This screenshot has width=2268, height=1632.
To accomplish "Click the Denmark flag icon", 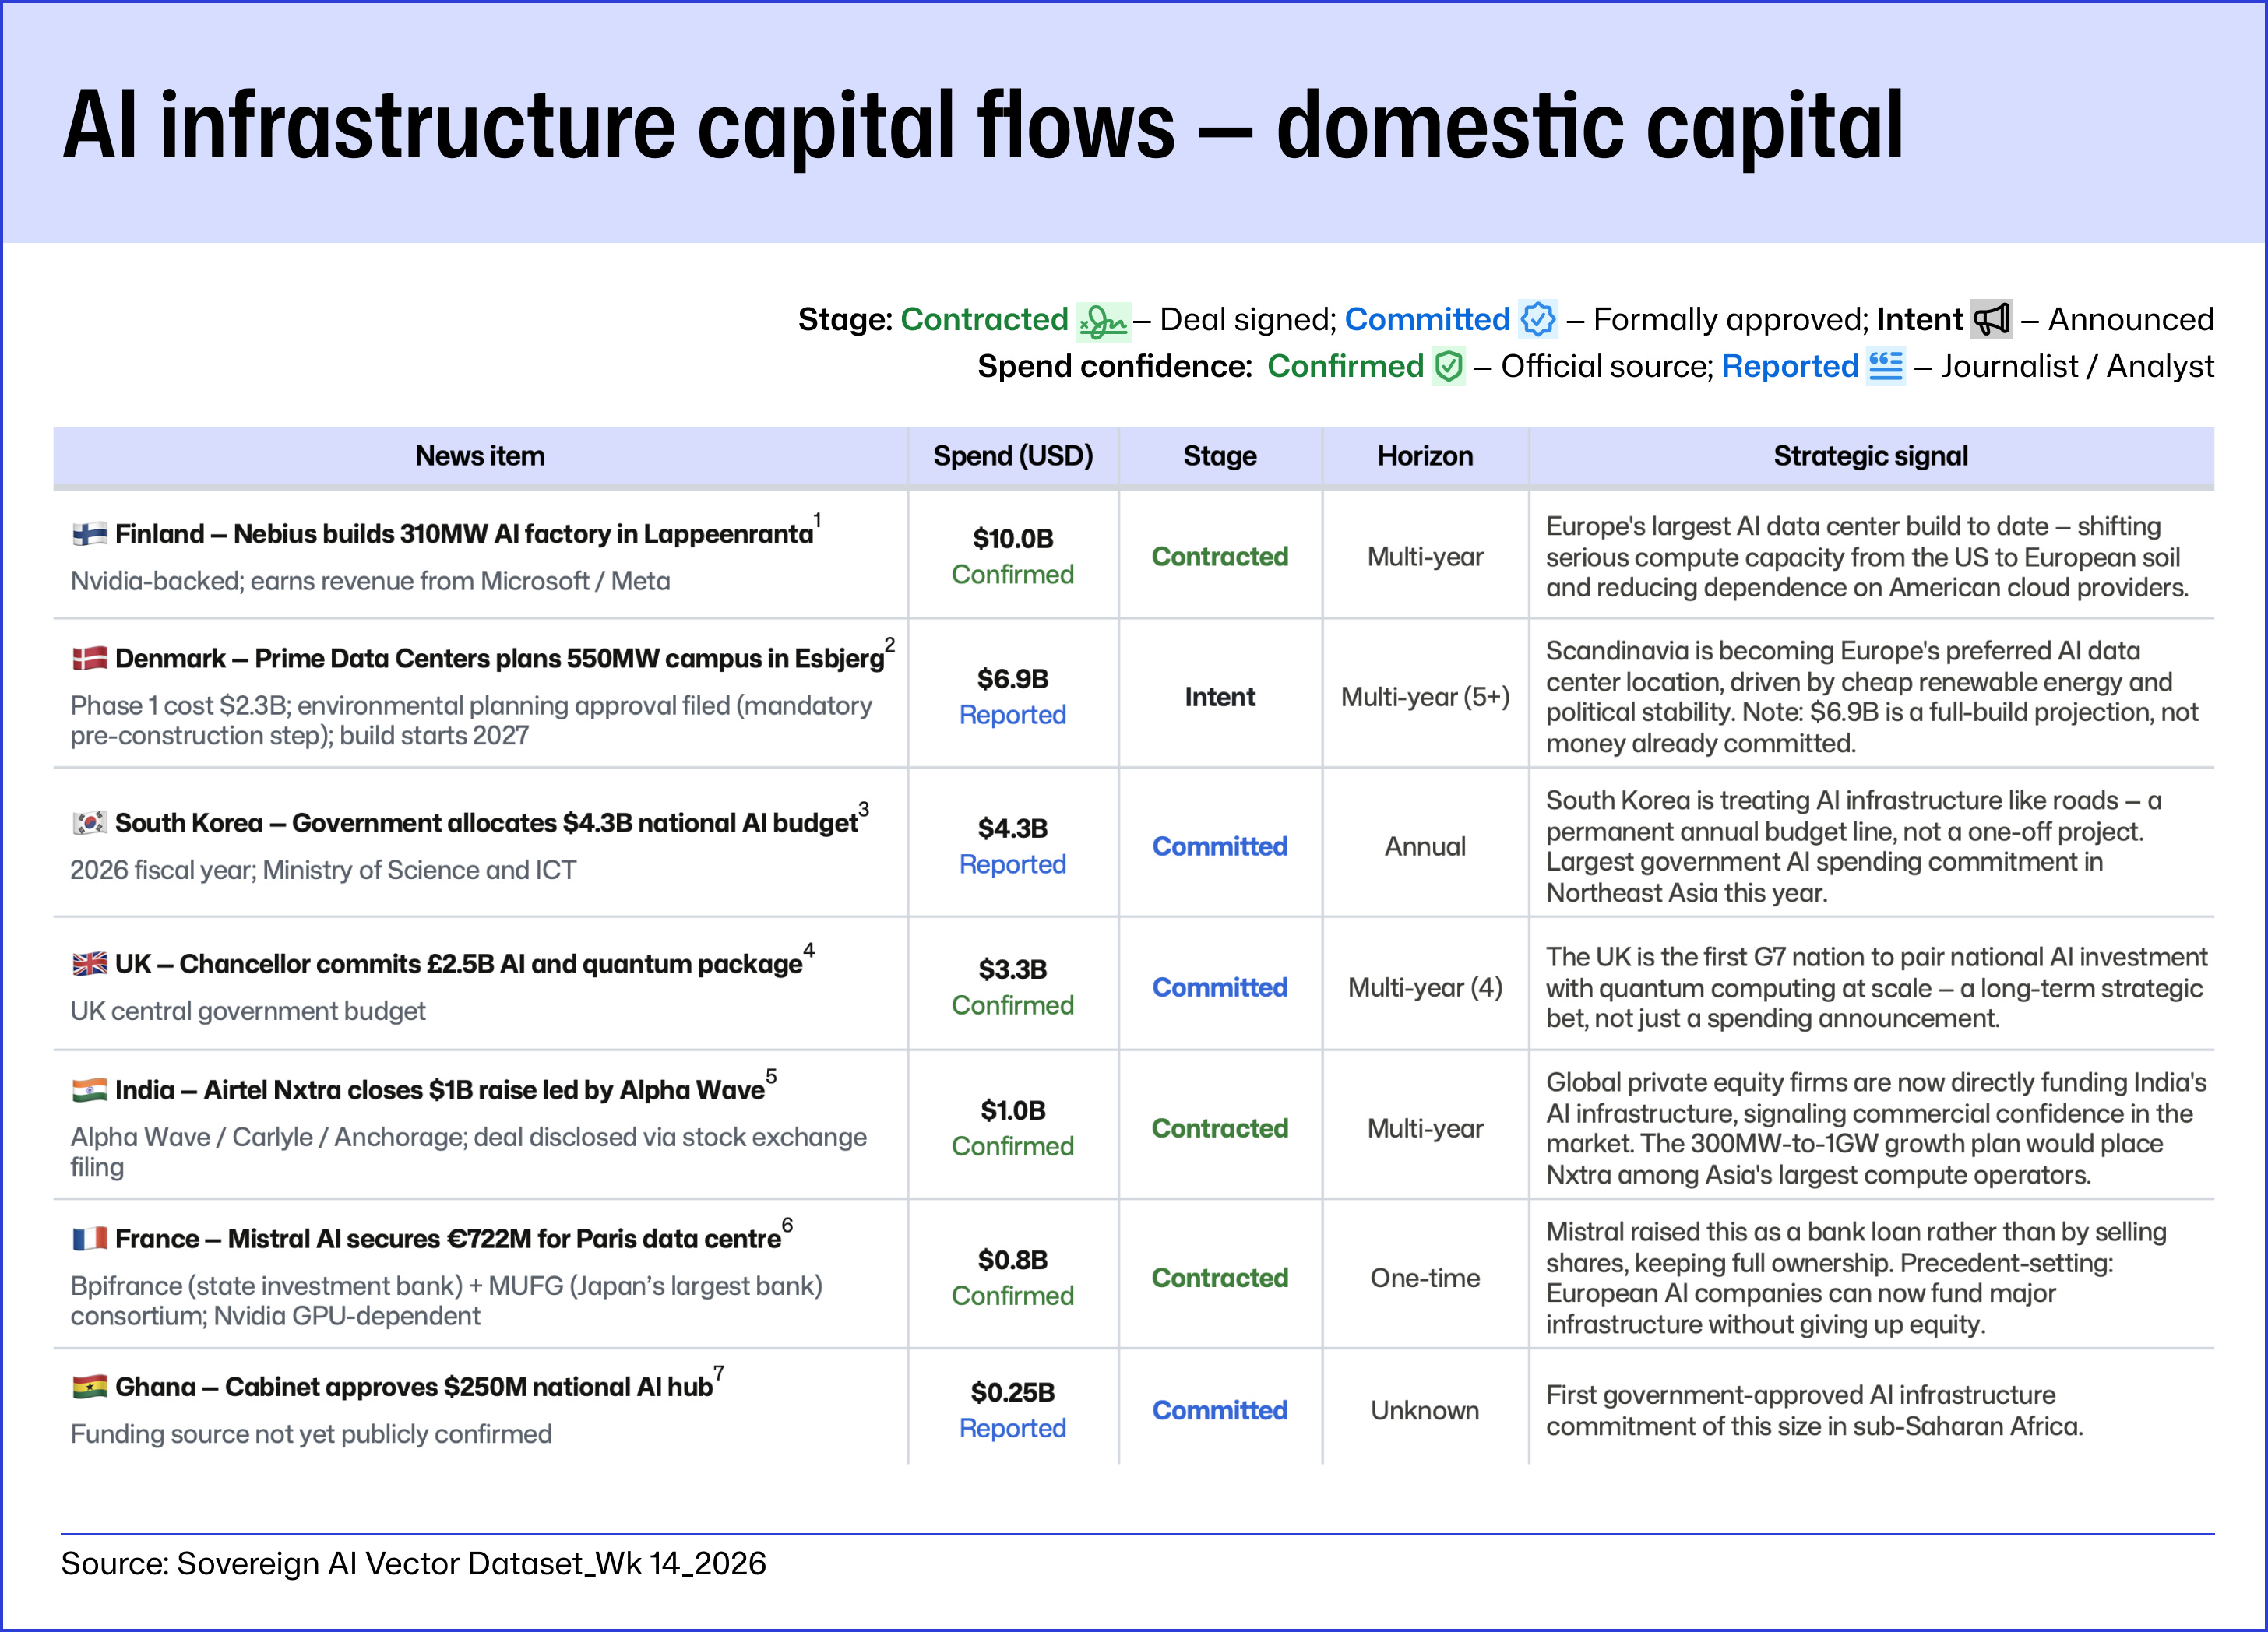I will (x=90, y=659).
